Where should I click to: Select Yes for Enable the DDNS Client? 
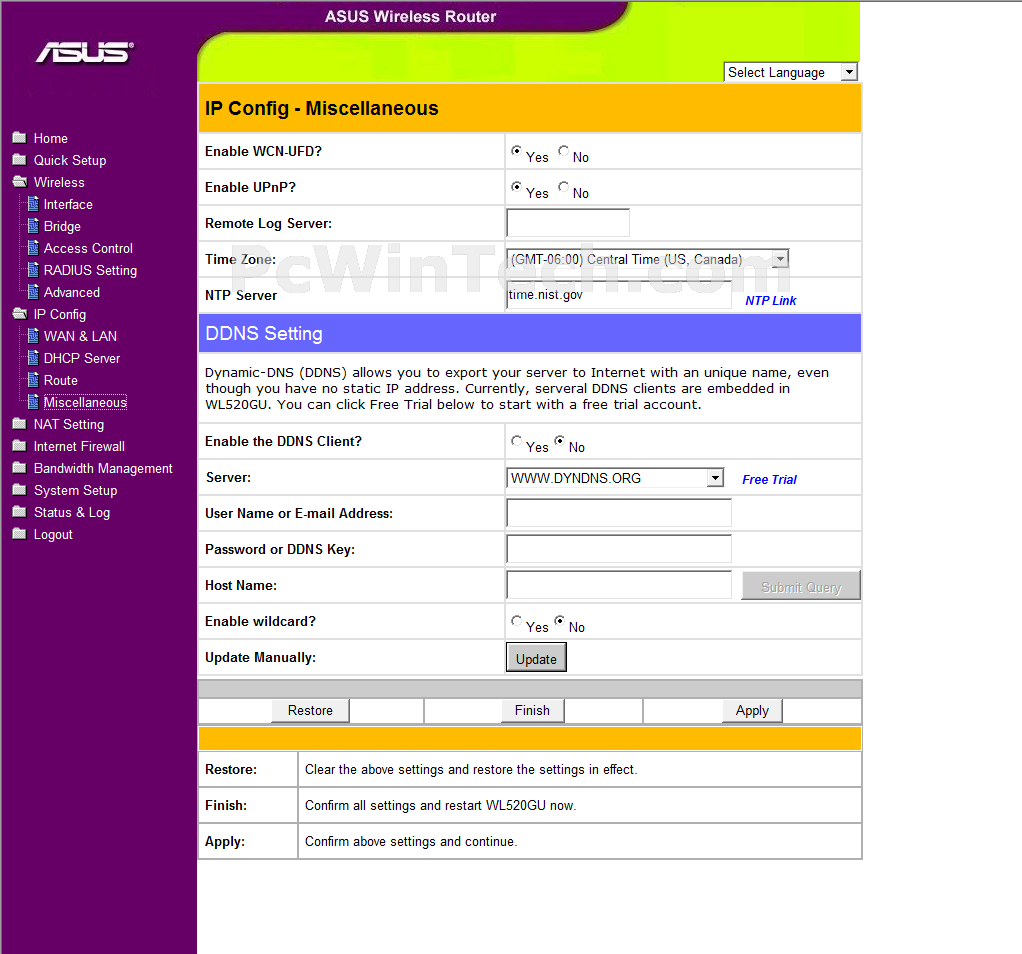coord(516,441)
